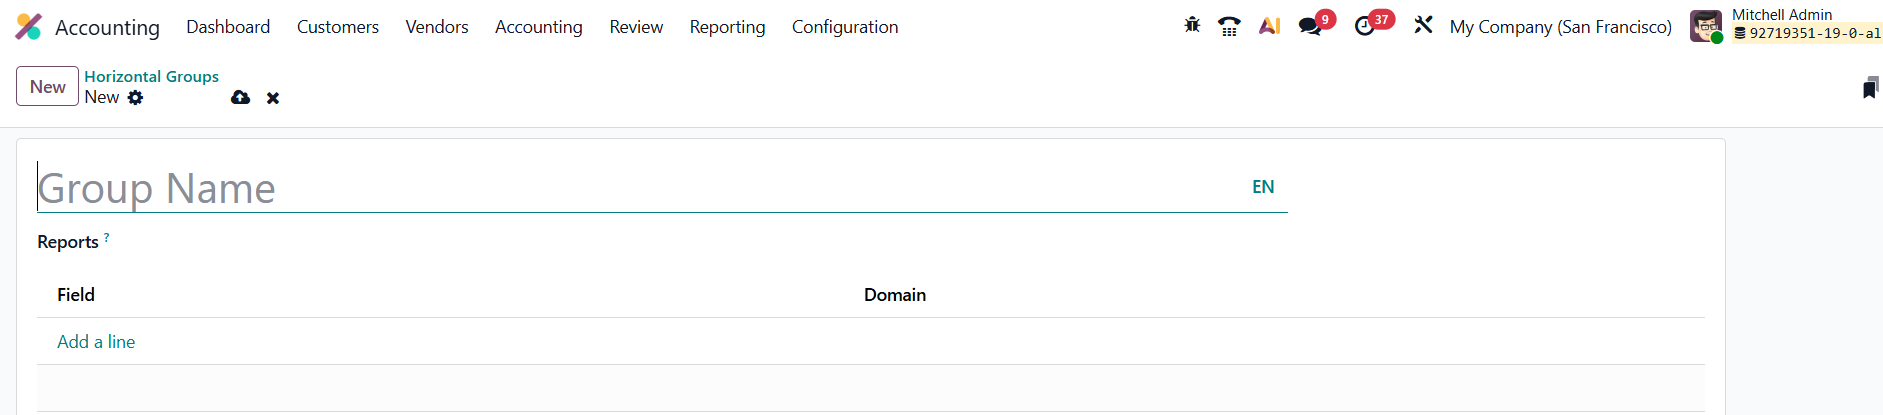The image size is (1883, 415).
Task: Discard changes with the X icon
Action: click(273, 98)
